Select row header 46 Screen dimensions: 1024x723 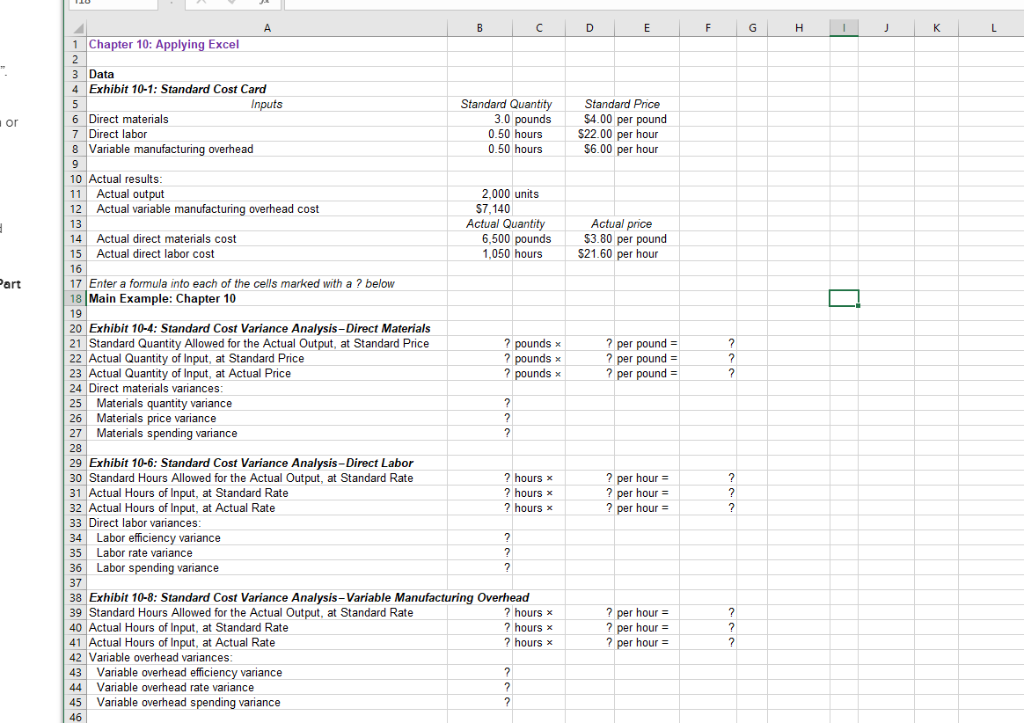74,716
